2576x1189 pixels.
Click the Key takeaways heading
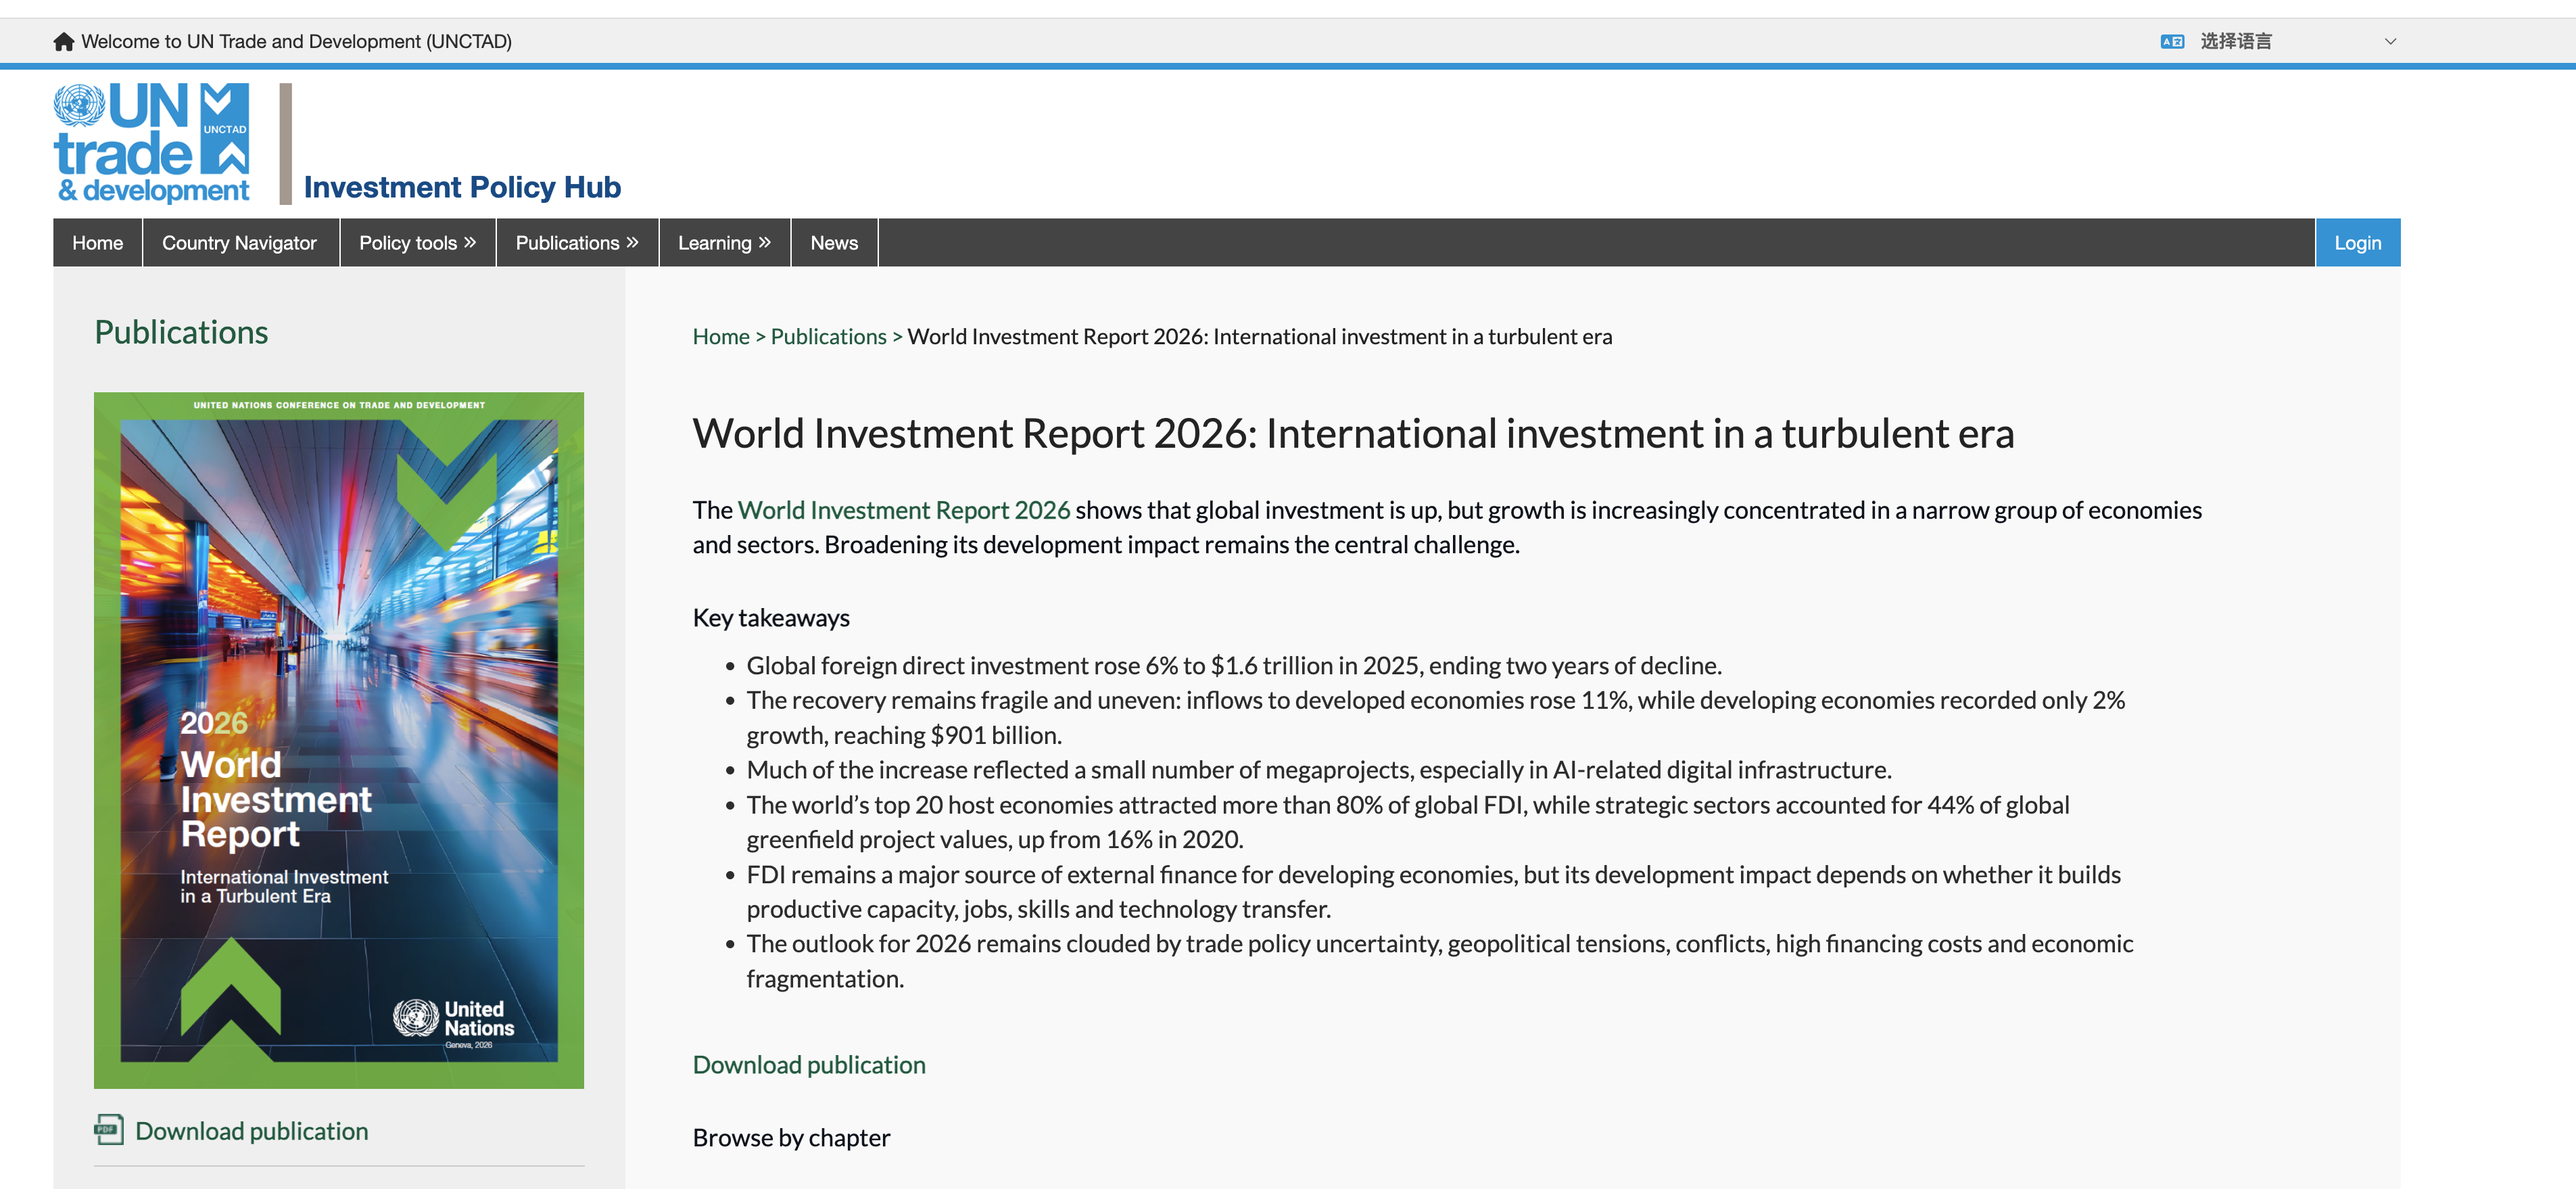771,618
